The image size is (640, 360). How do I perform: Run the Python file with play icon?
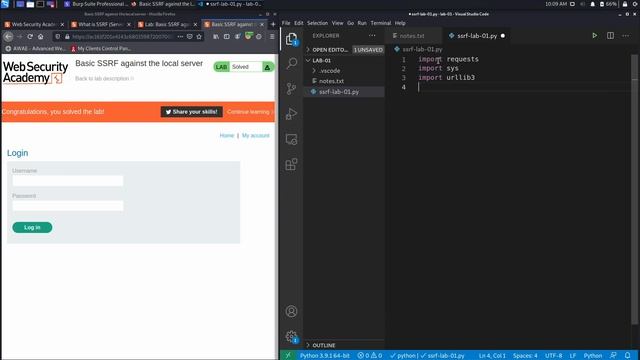coord(595,36)
